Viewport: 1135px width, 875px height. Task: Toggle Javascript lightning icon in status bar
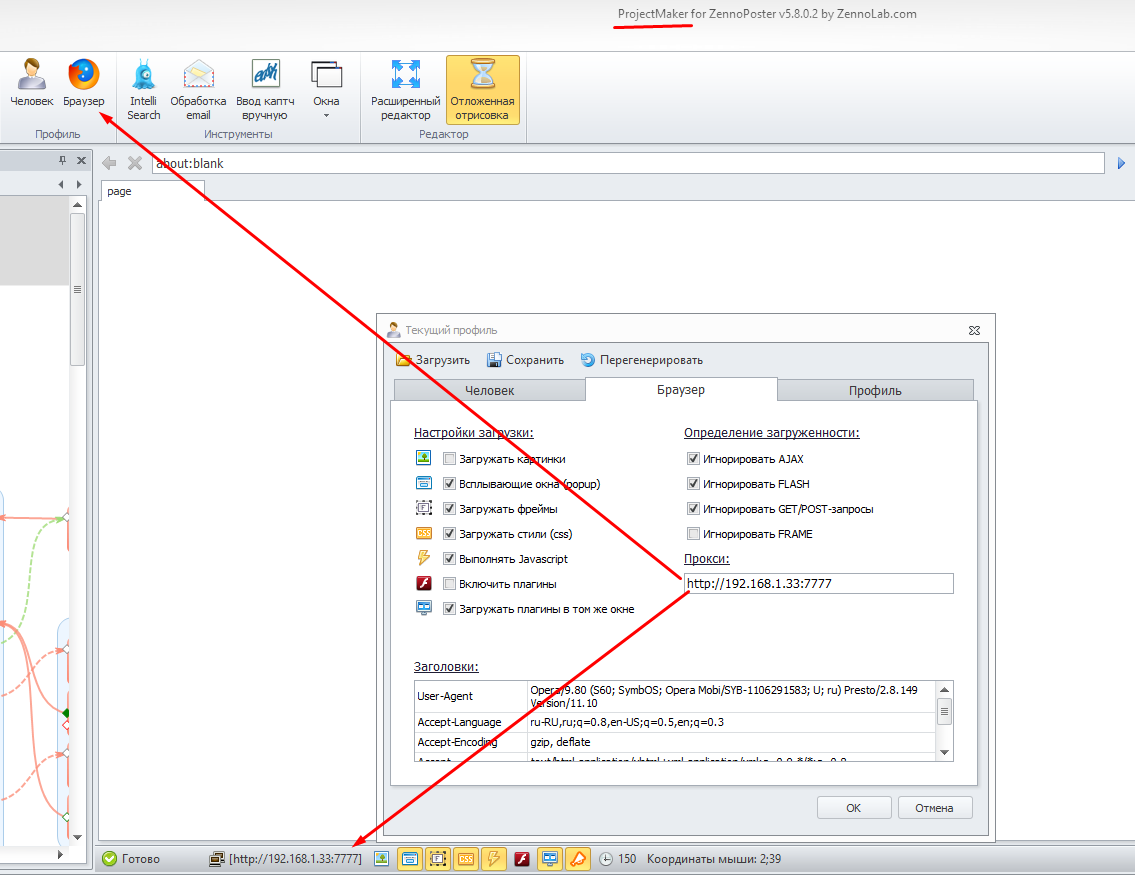point(494,859)
